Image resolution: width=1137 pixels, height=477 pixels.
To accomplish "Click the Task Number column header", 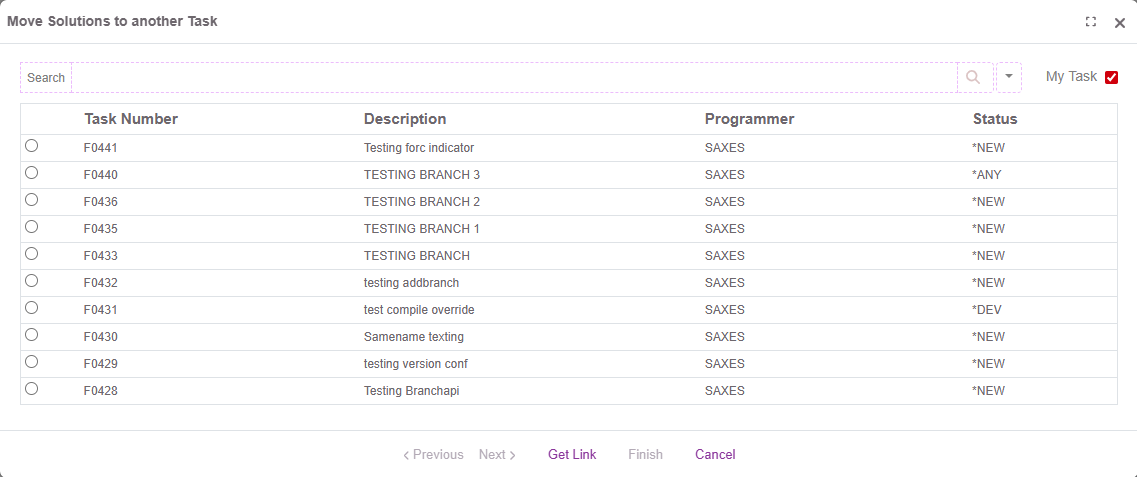I will click(x=131, y=119).
